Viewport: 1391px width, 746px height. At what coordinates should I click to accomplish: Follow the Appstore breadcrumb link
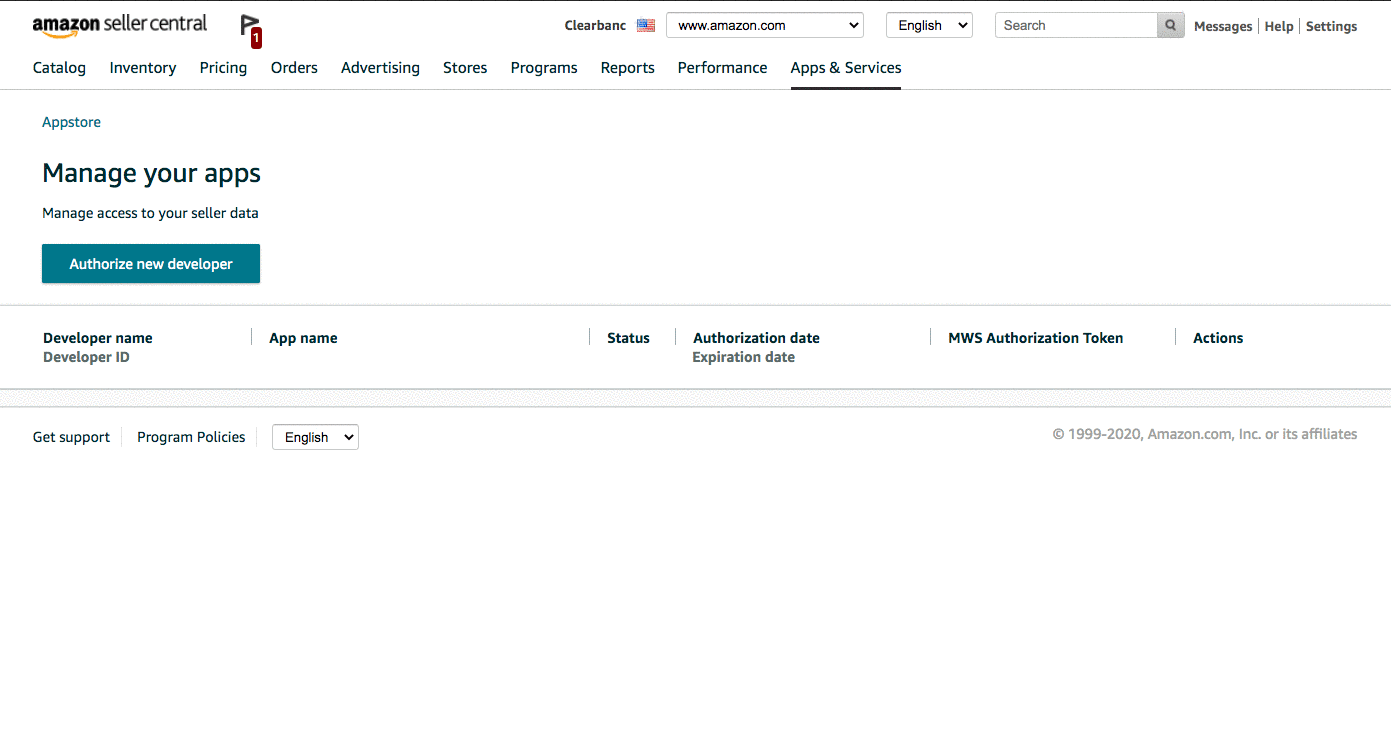click(71, 122)
